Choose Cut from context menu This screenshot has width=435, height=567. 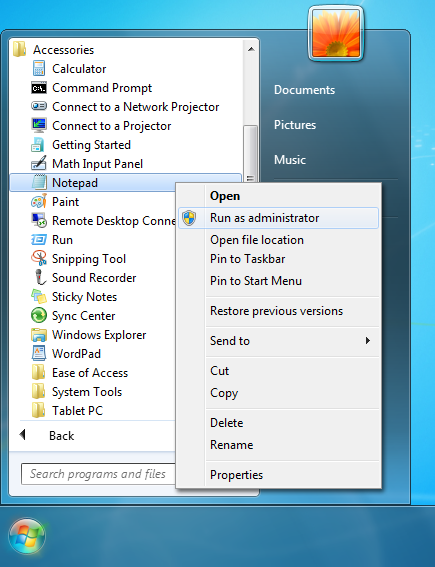point(278,371)
